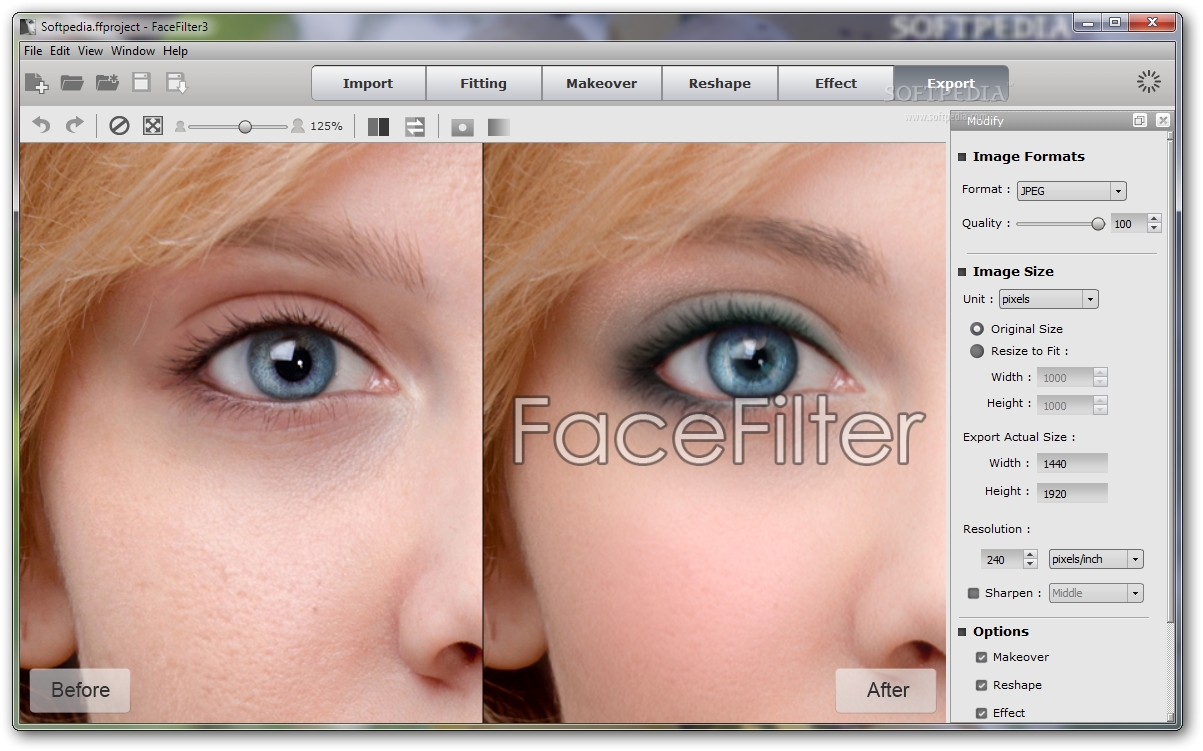The height and width of the screenshot is (751, 1203).
Task: Click the circle-slash reset icon
Action: [x=119, y=126]
